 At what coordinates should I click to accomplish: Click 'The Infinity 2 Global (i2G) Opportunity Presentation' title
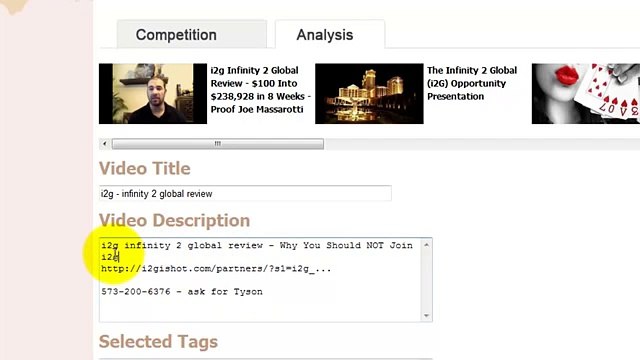tap(472, 83)
